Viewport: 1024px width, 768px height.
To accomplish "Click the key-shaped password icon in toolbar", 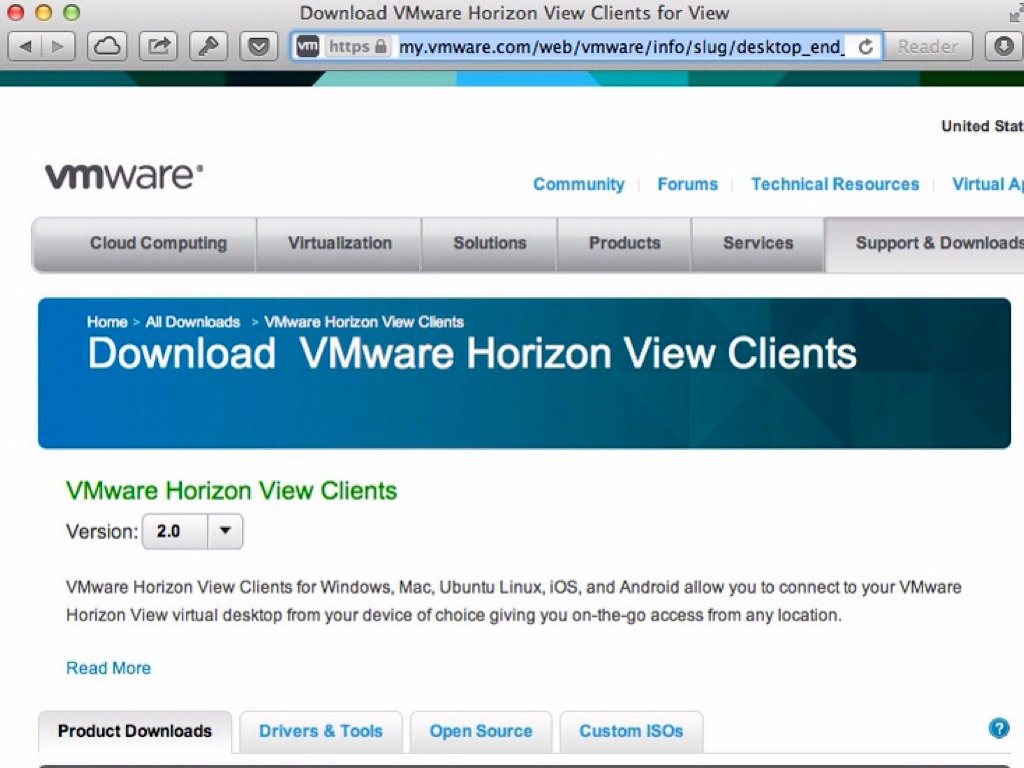I will pos(209,46).
